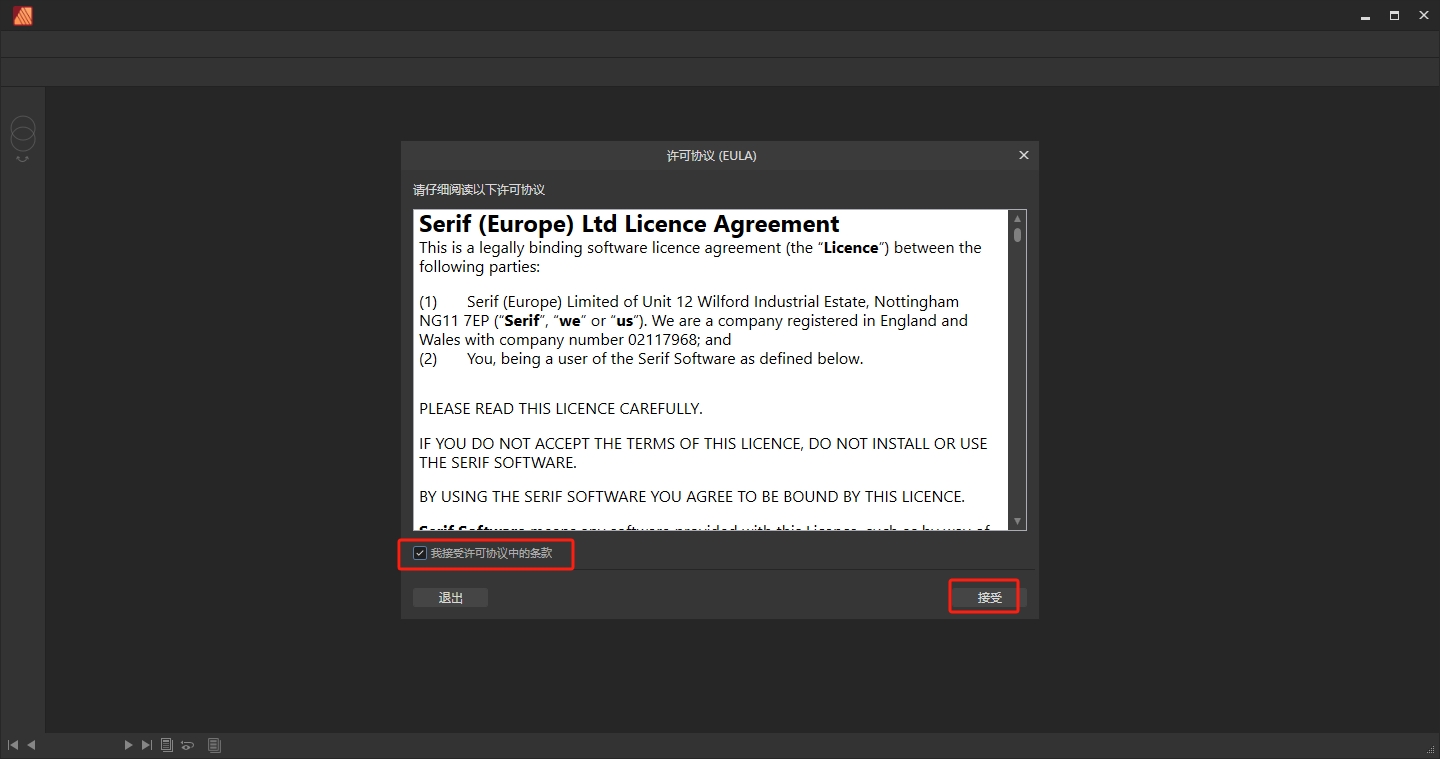Maximize the Affinity Publisher window
The height and width of the screenshot is (759, 1440).
coord(1394,15)
